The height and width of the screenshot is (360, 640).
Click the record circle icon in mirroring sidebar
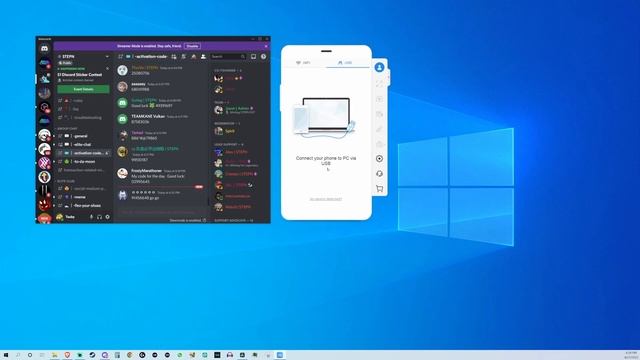coord(379,159)
